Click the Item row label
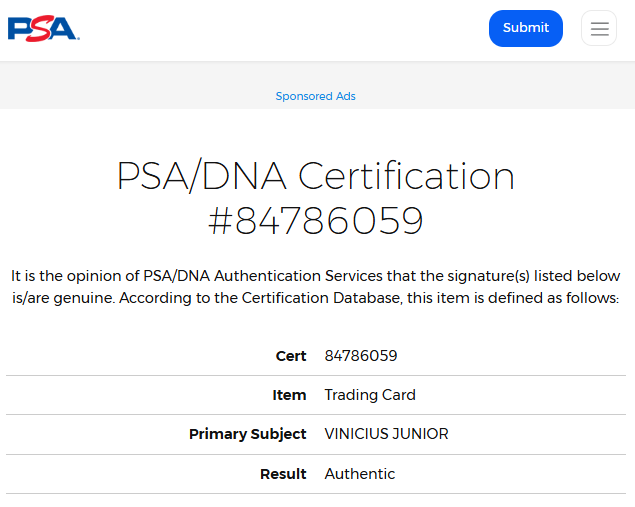This screenshot has width=635, height=507. point(289,395)
